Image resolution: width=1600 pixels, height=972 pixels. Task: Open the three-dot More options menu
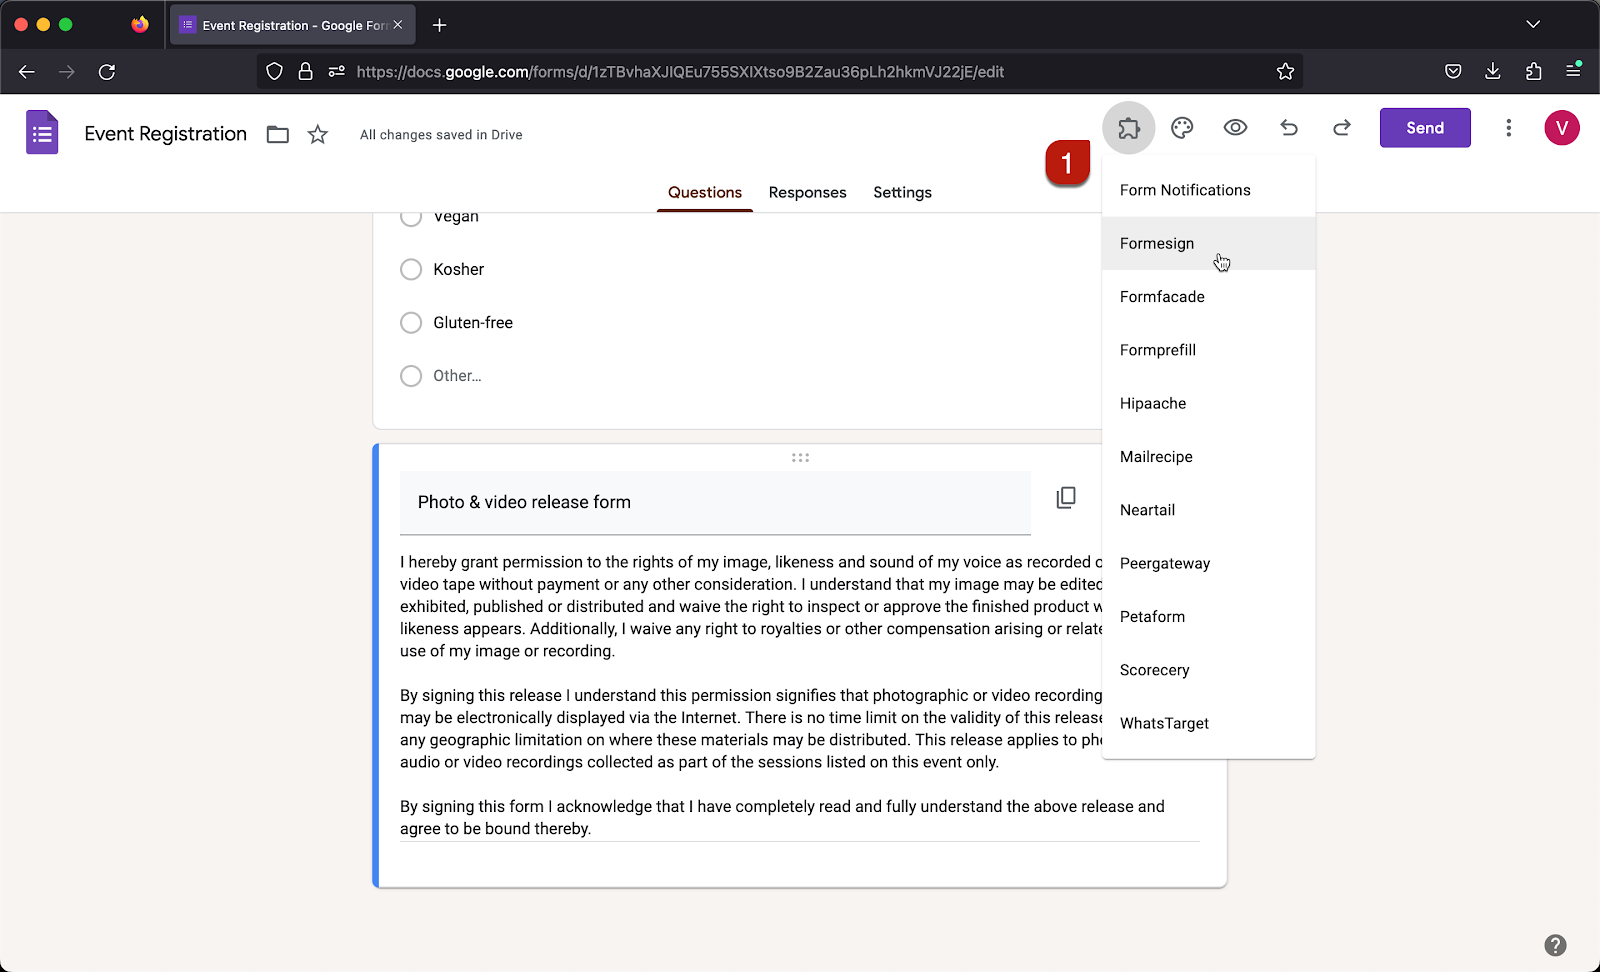1509,127
